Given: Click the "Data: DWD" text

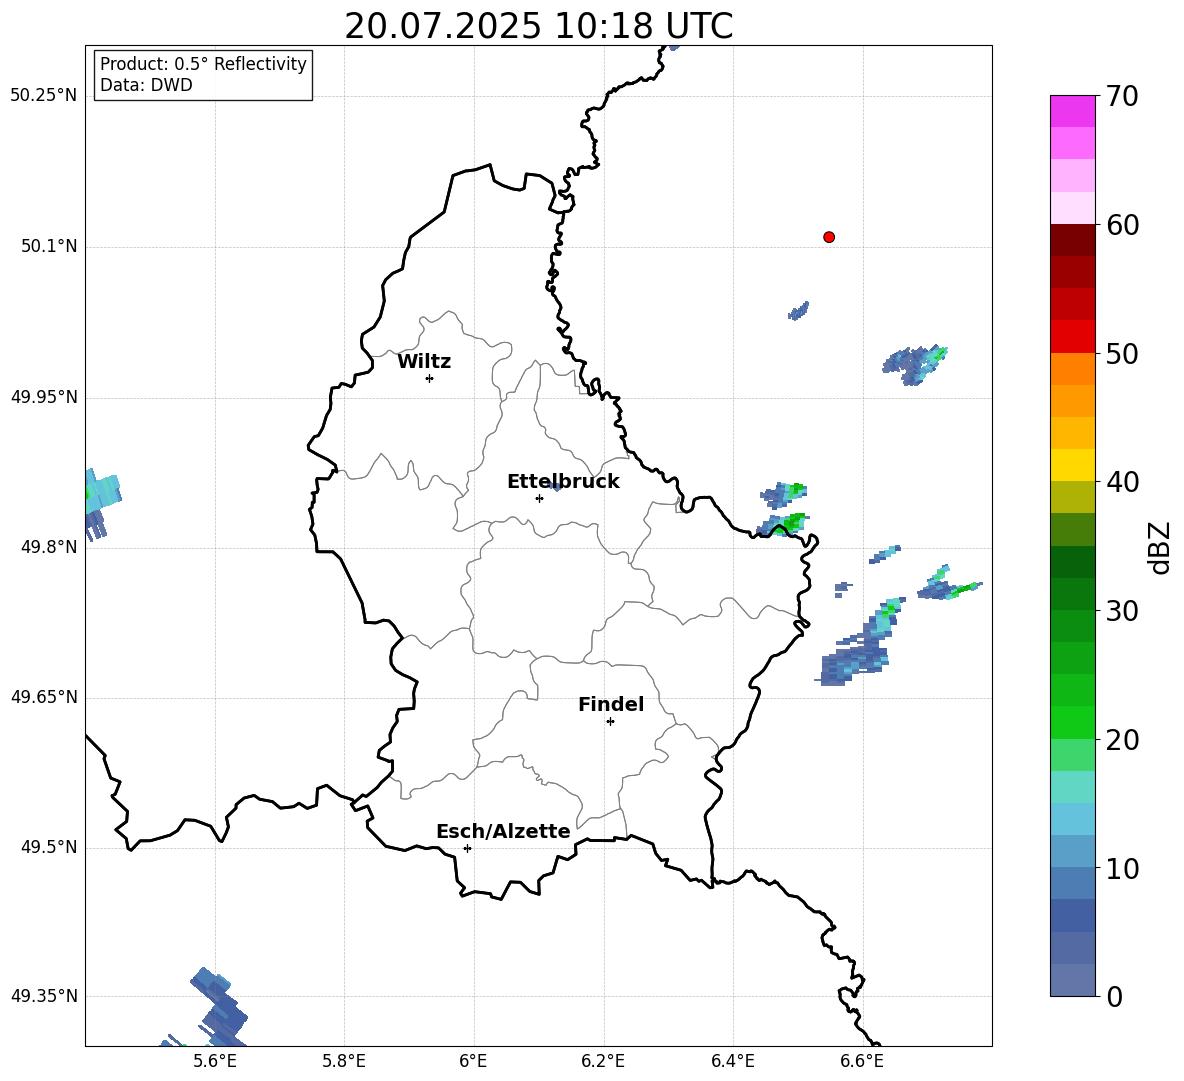Looking at the screenshot, I should (146, 85).
